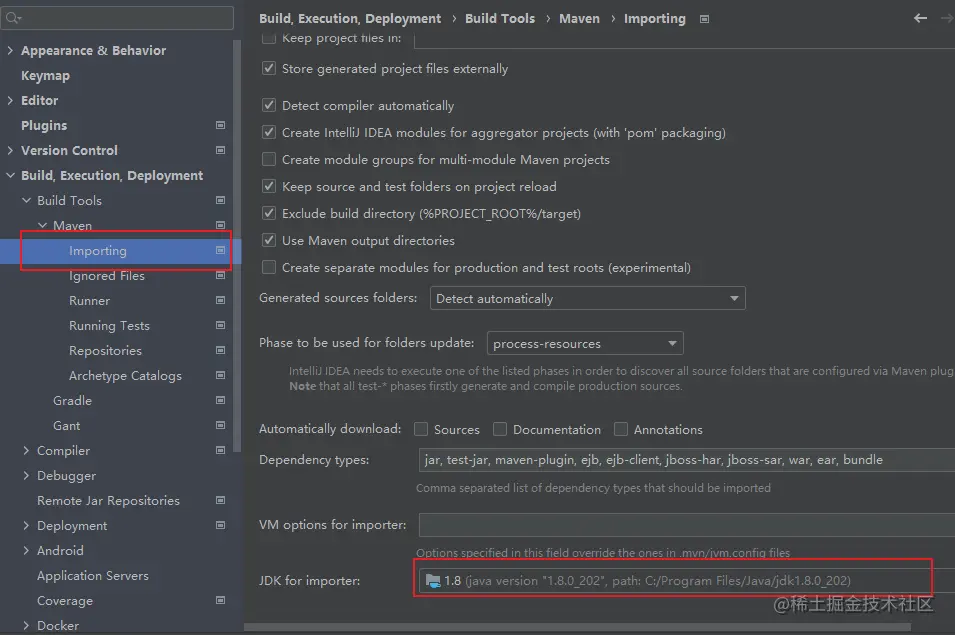
Task: Click the project-level icon next to Importing breadcrumb
Action: point(704,19)
